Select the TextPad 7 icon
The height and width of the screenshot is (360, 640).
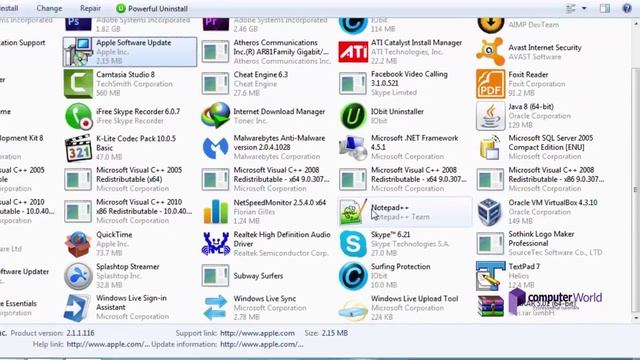click(490, 276)
